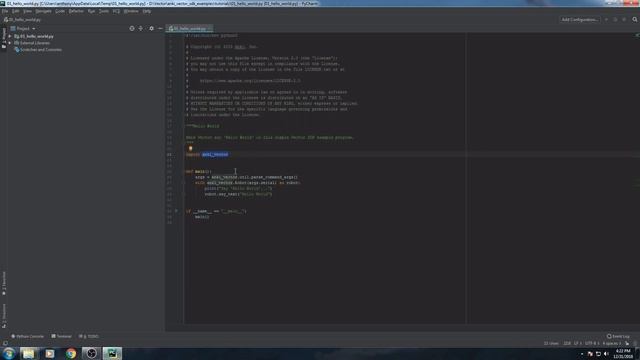
Task: Click the collapse all icon in Project panel
Action: 141,29
